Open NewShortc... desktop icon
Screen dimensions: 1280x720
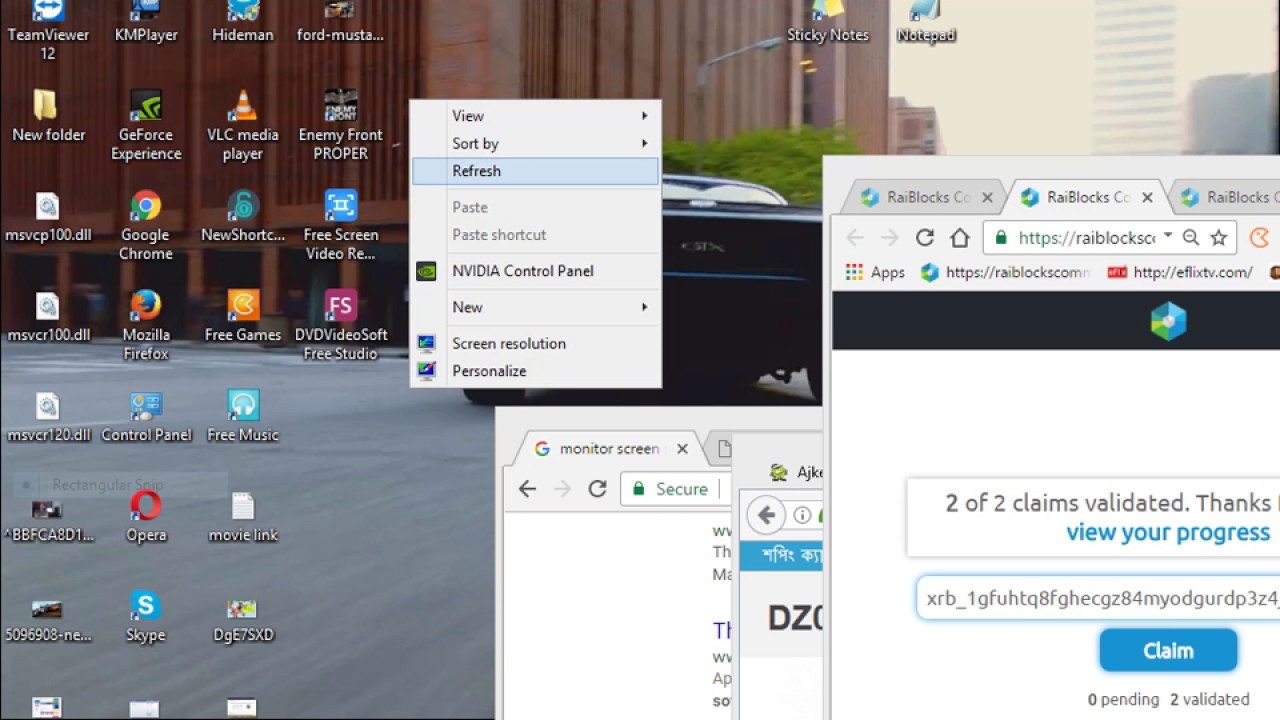pyautogui.click(x=242, y=216)
